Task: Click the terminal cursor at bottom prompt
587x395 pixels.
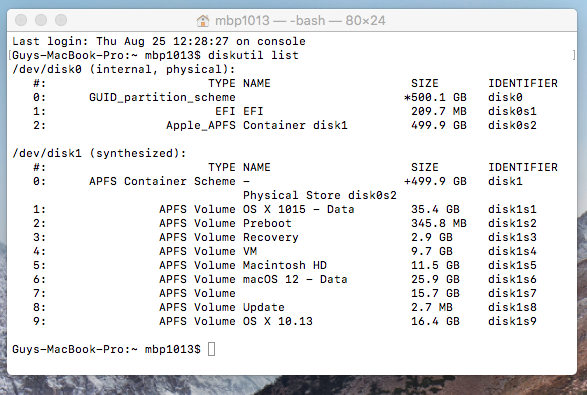Action: 211,349
